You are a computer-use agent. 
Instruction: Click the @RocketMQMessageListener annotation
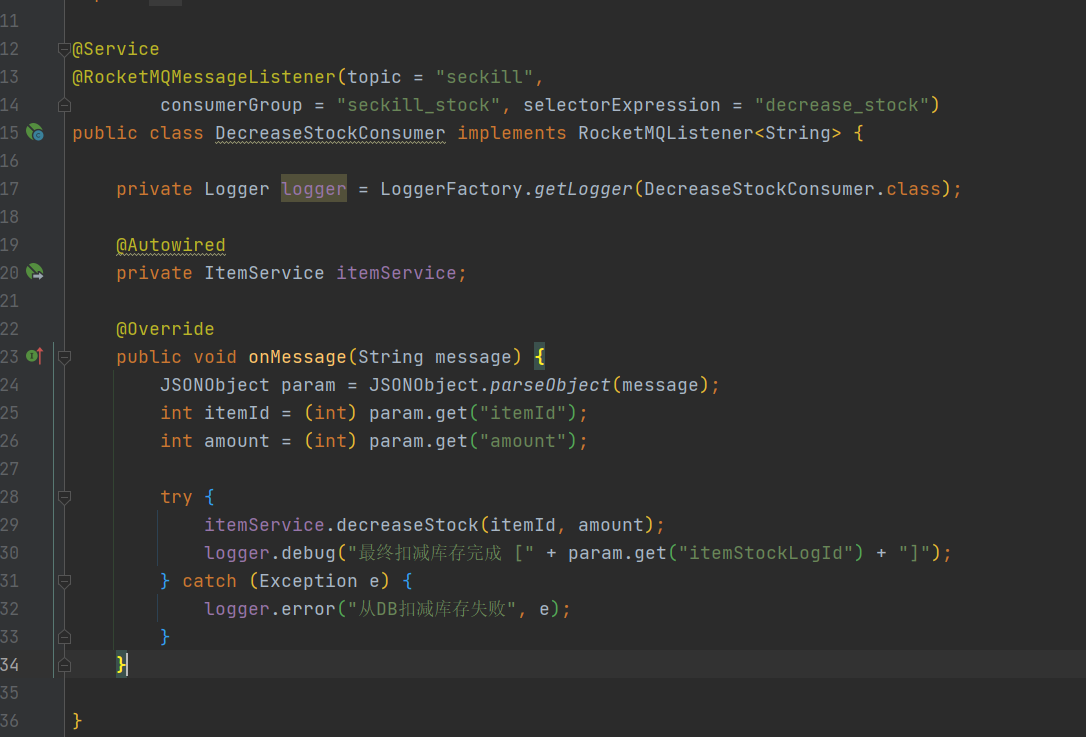pyautogui.click(x=204, y=77)
